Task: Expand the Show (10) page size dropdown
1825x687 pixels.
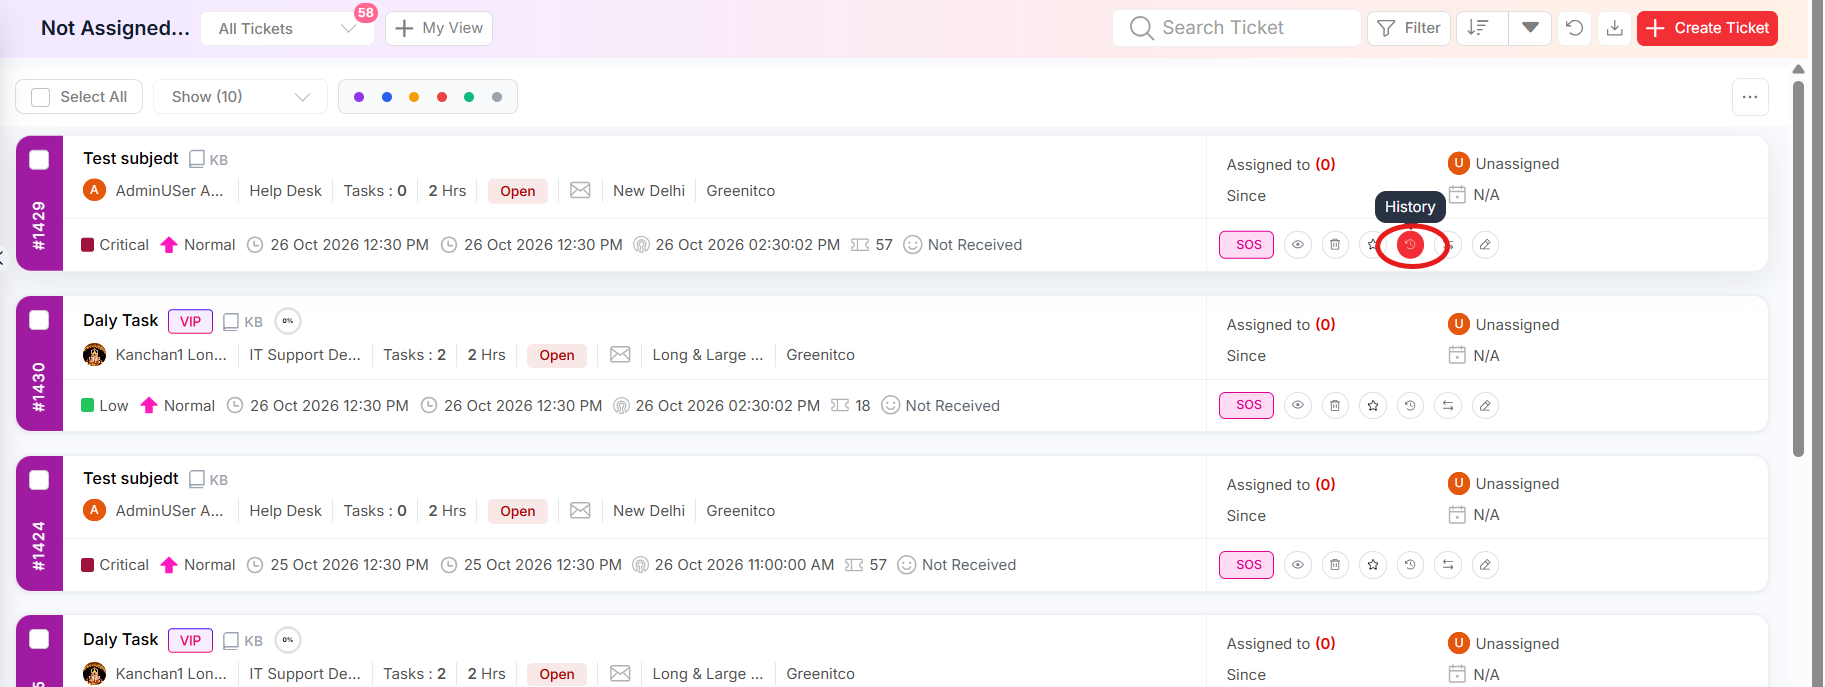Action: pyautogui.click(x=240, y=97)
